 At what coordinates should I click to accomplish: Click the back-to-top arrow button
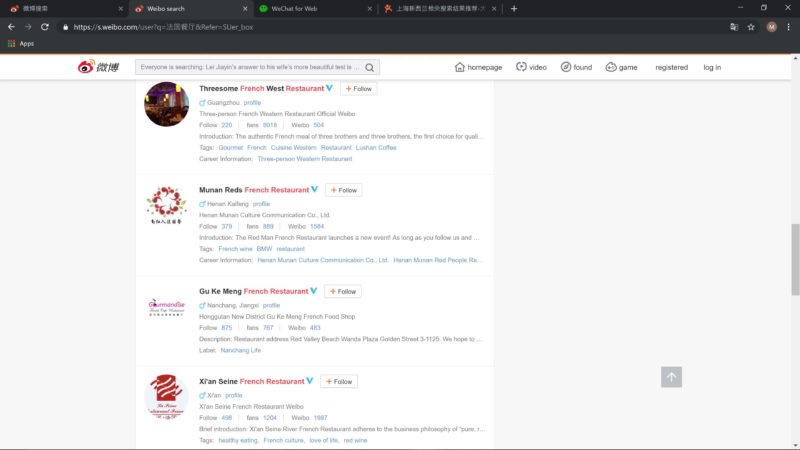[x=671, y=377]
